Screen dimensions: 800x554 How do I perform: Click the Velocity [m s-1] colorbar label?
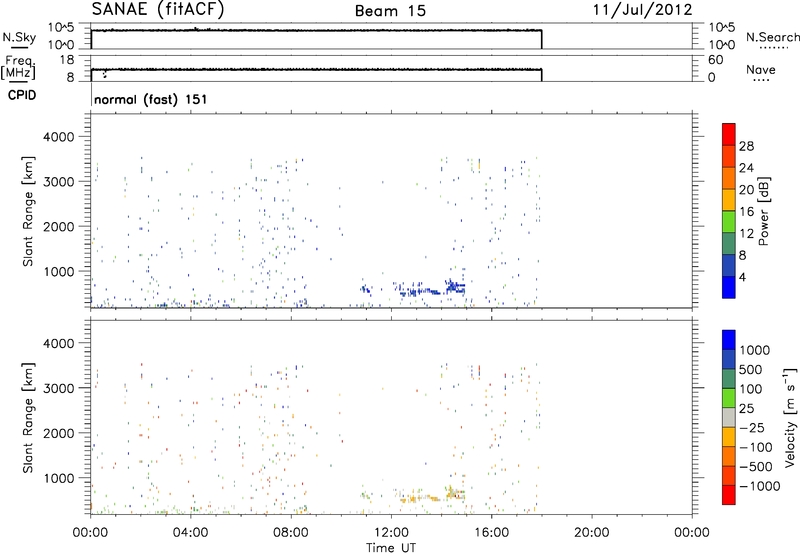tap(790, 417)
